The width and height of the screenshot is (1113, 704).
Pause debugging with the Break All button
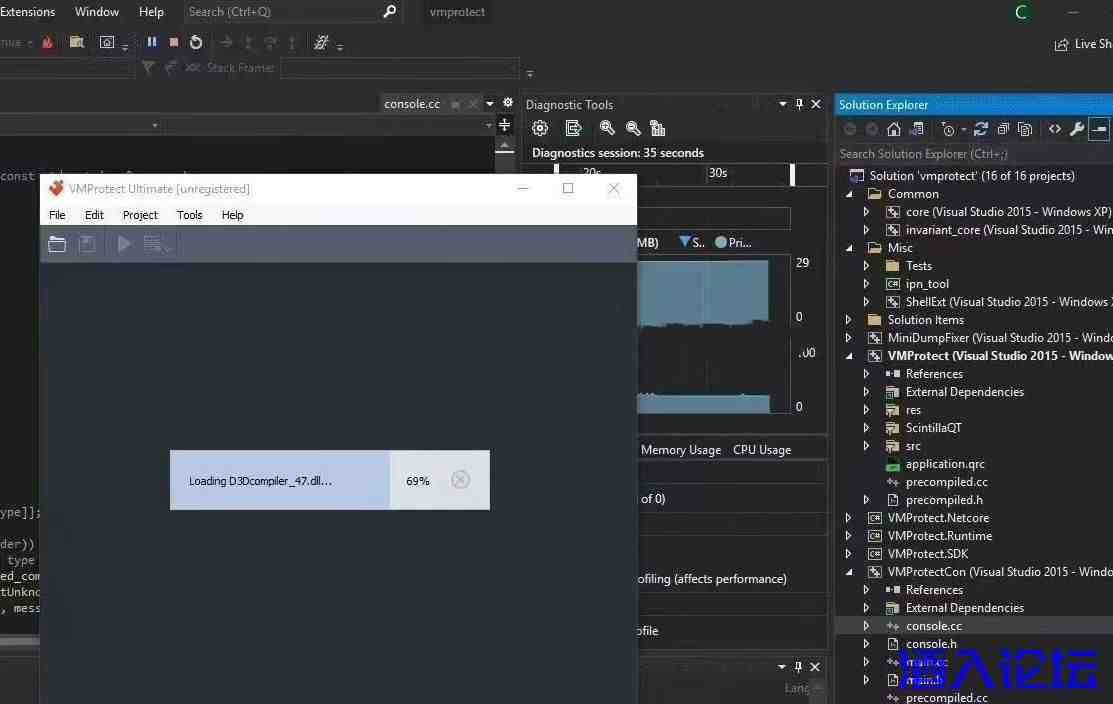[x=152, y=42]
